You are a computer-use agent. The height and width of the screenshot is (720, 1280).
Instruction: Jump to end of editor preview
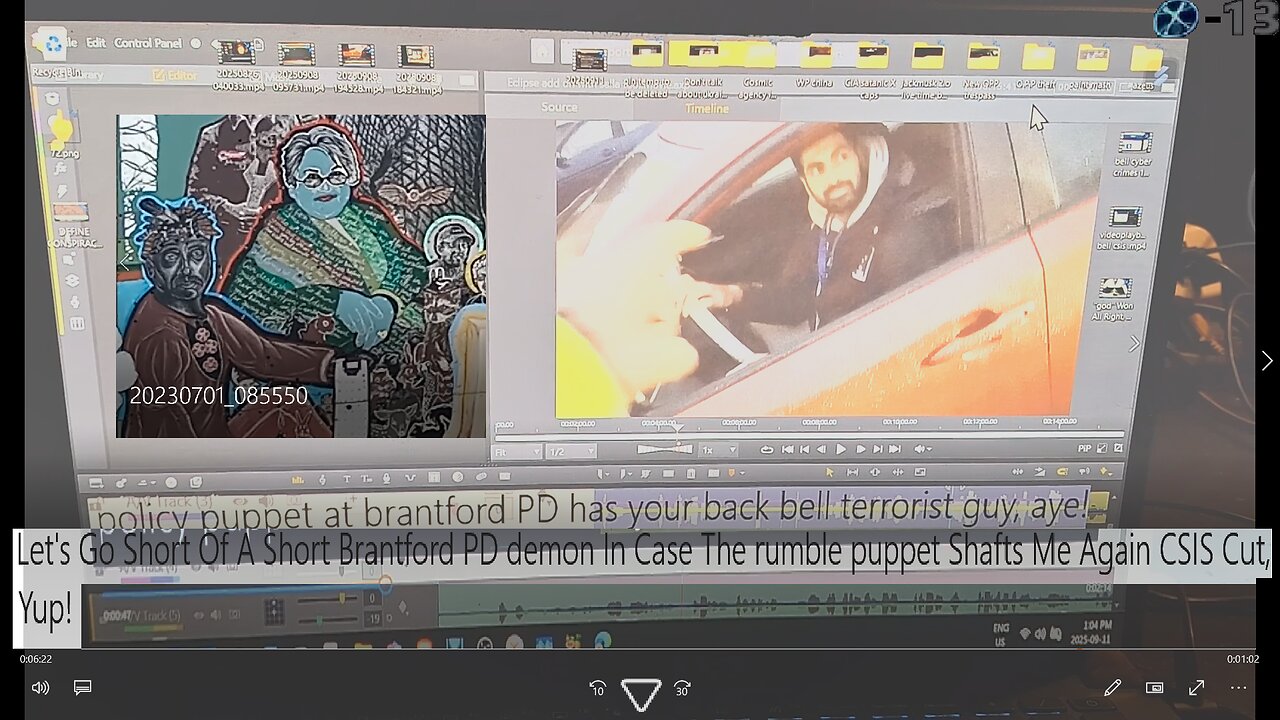point(895,450)
